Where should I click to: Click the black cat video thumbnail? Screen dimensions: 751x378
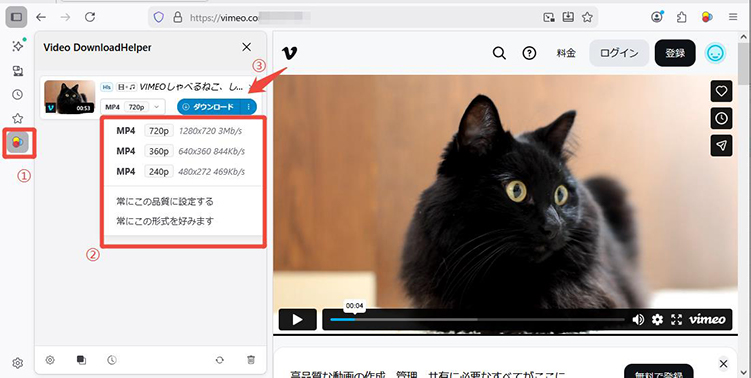(x=69, y=97)
